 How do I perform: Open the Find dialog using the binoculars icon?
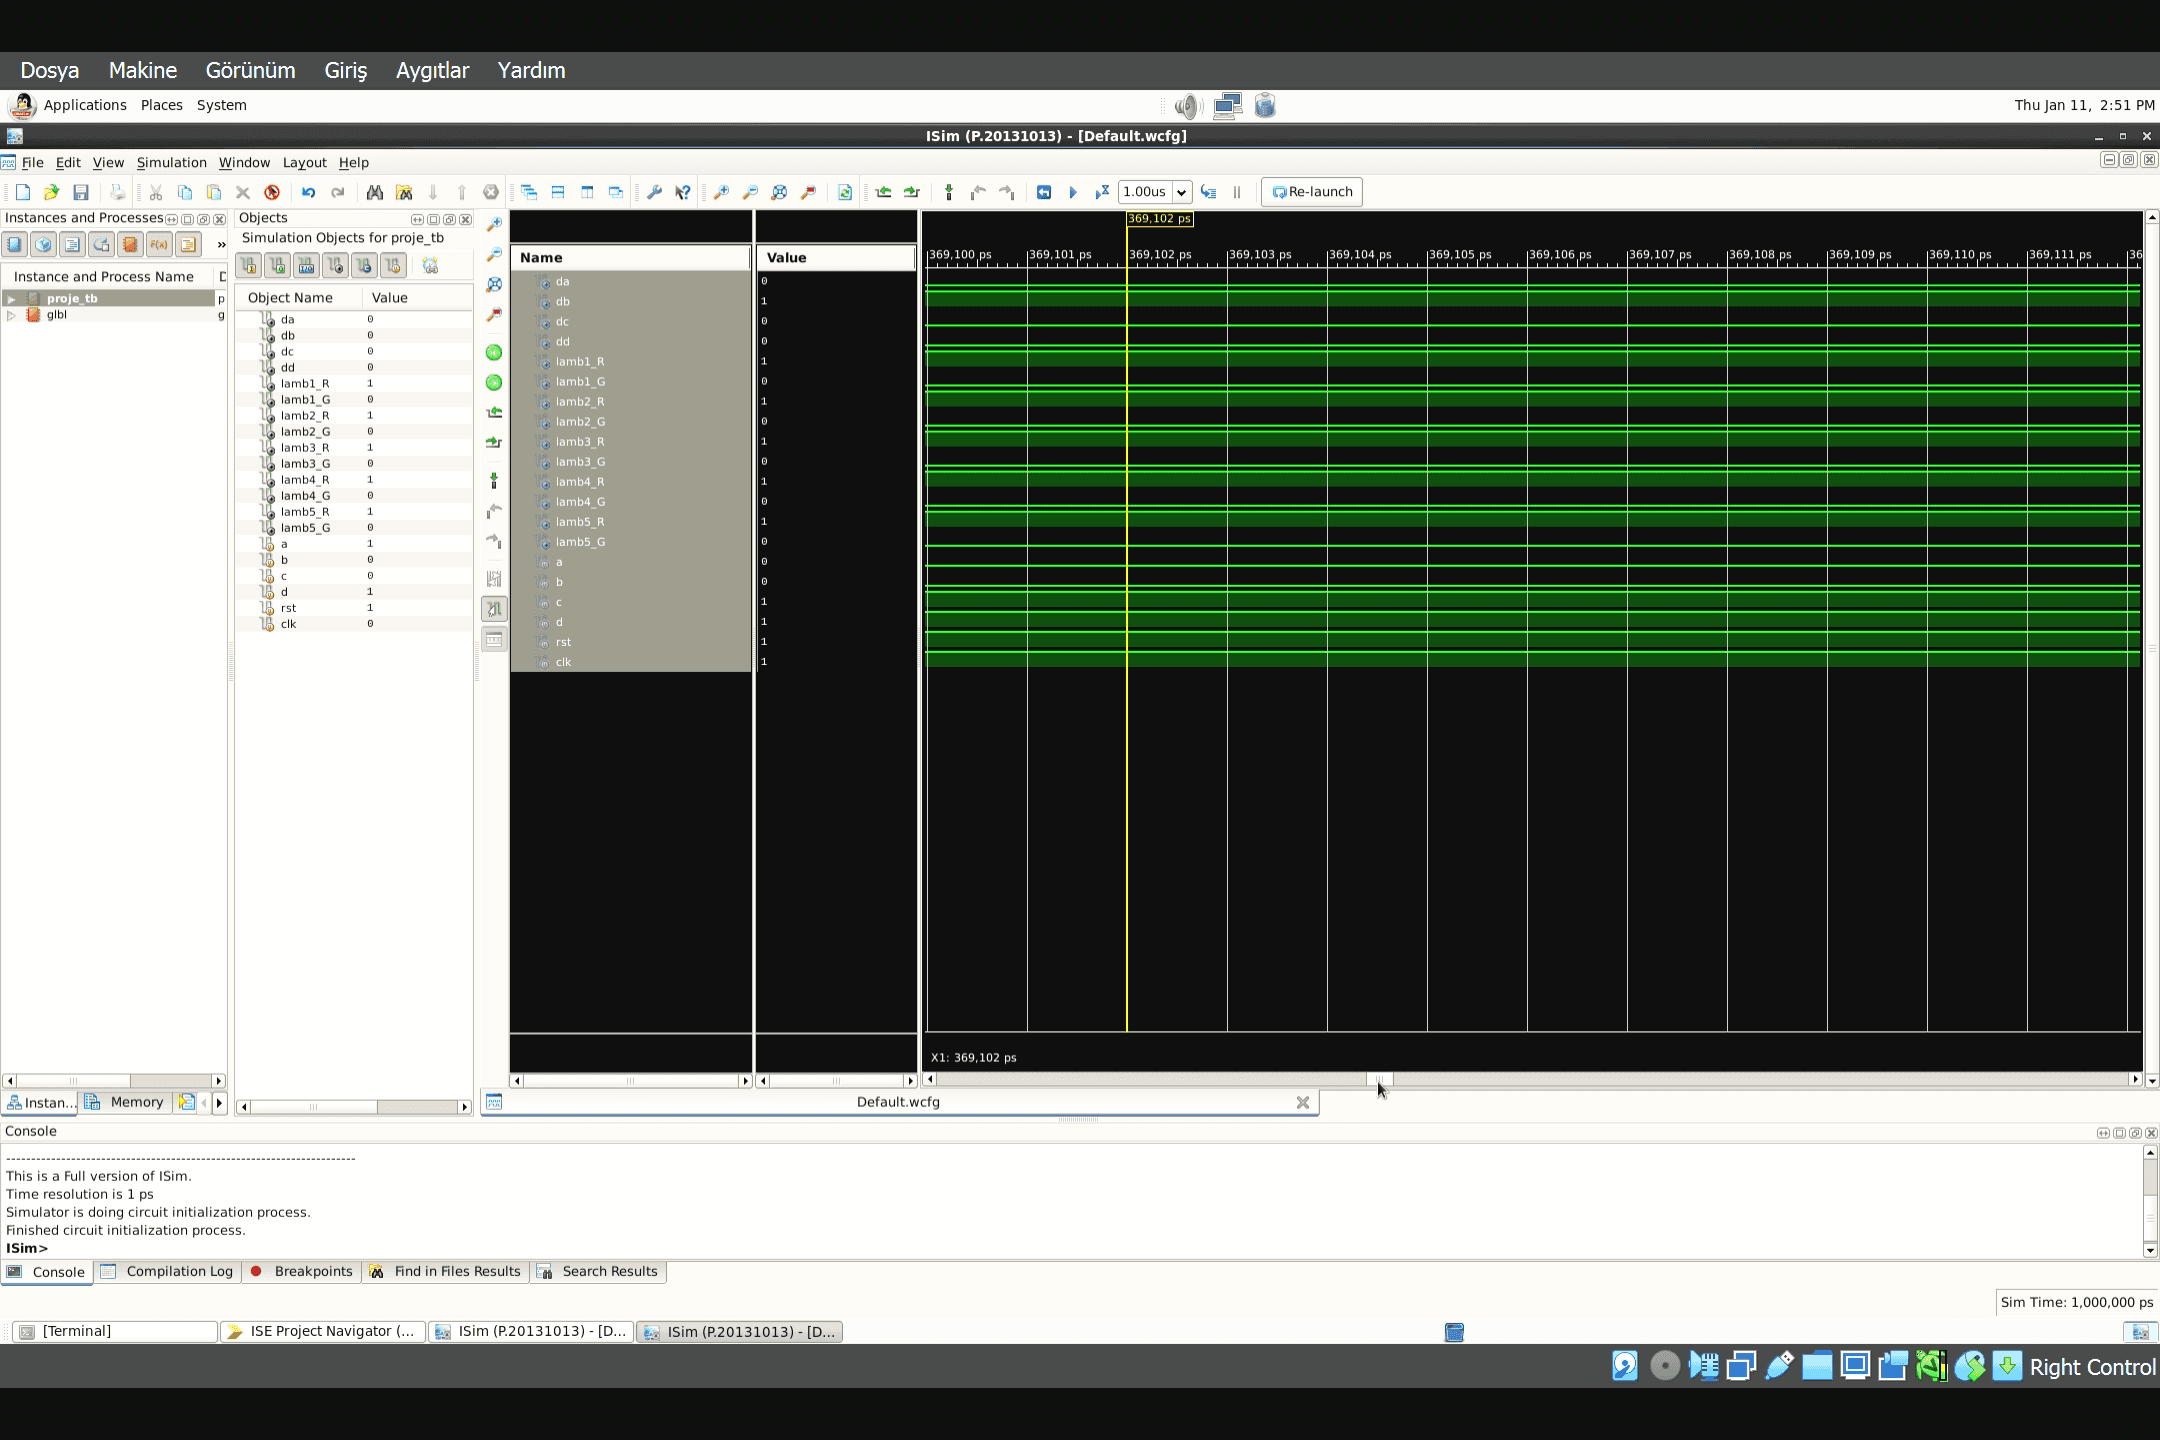(375, 192)
